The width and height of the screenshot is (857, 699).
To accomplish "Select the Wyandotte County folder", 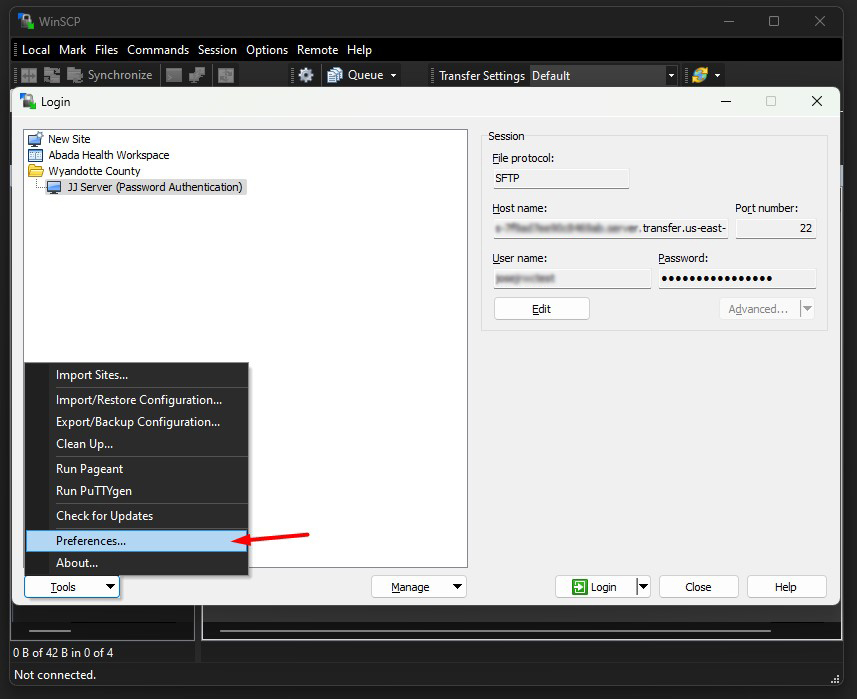I will [94, 171].
